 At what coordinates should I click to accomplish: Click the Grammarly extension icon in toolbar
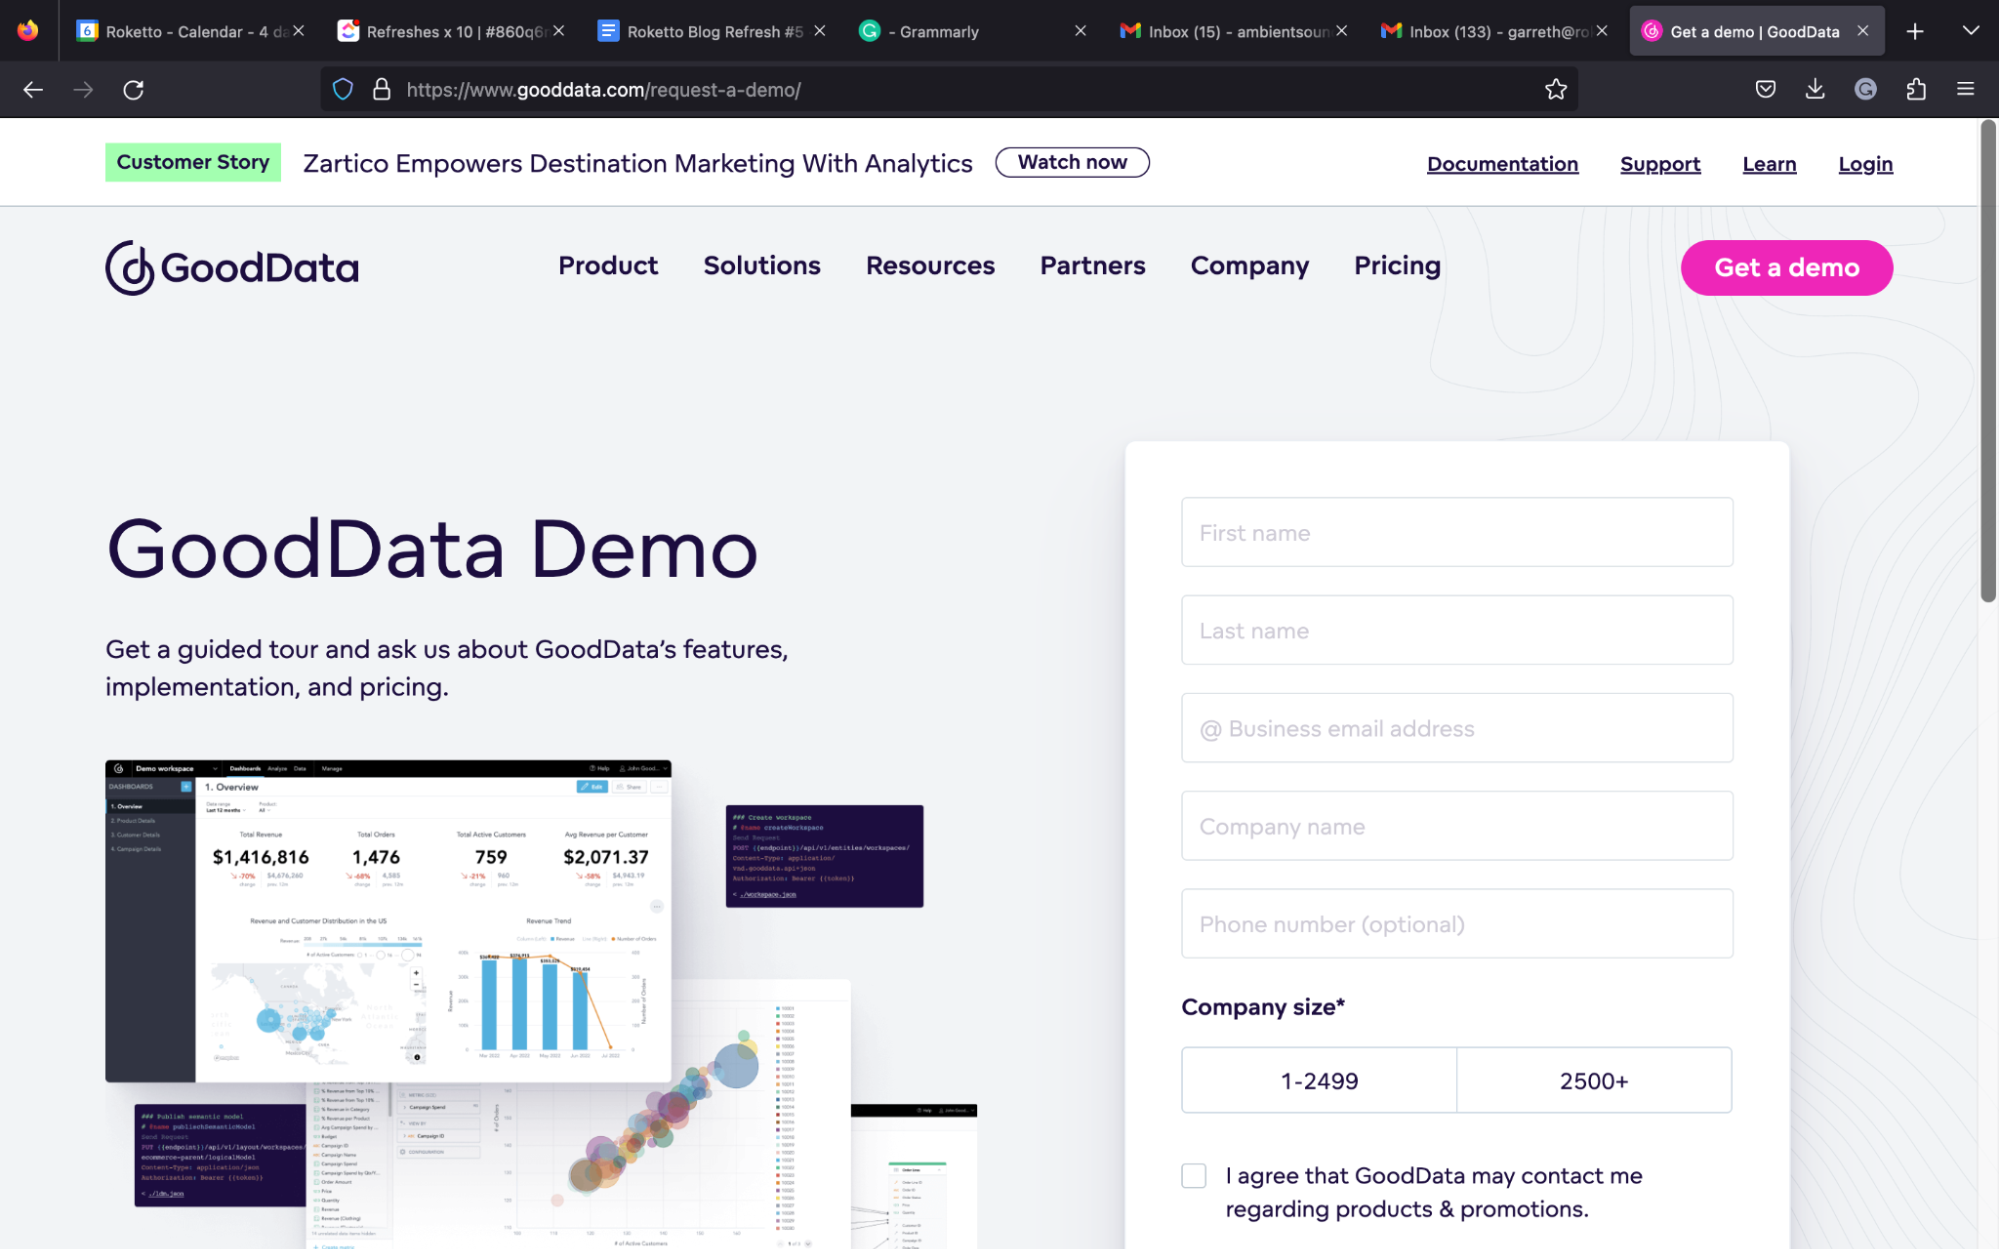click(1866, 89)
